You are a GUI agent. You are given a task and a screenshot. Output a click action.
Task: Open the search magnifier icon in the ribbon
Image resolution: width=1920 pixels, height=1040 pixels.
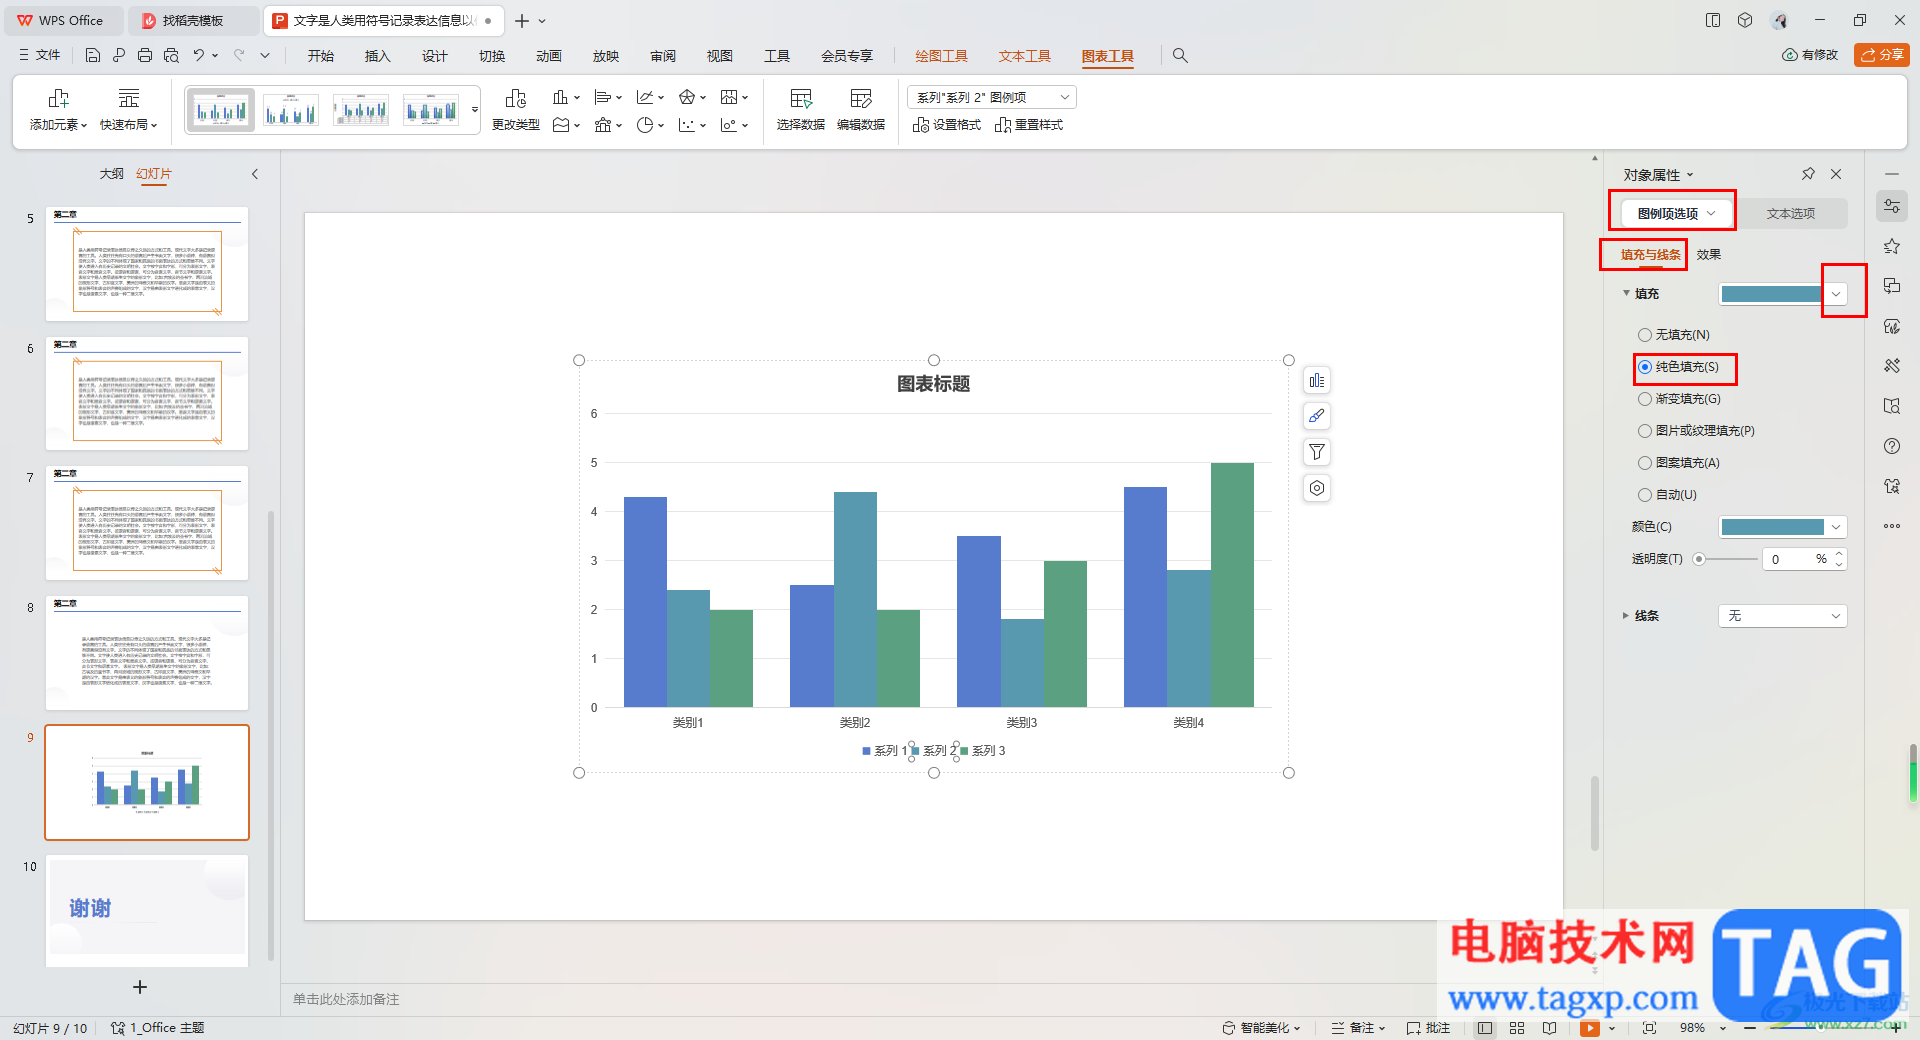tap(1180, 56)
